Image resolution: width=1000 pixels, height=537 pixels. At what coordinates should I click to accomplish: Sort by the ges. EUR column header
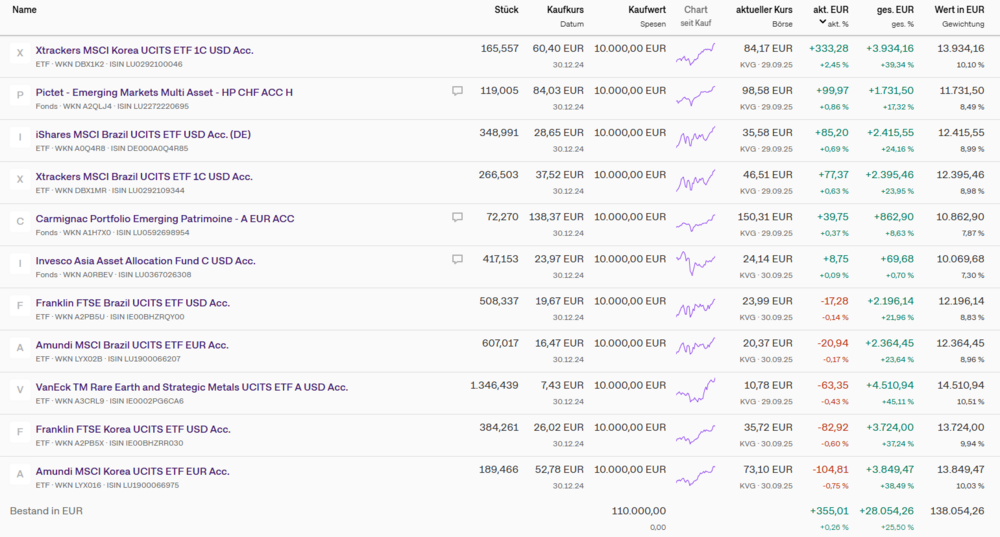point(893,9)
